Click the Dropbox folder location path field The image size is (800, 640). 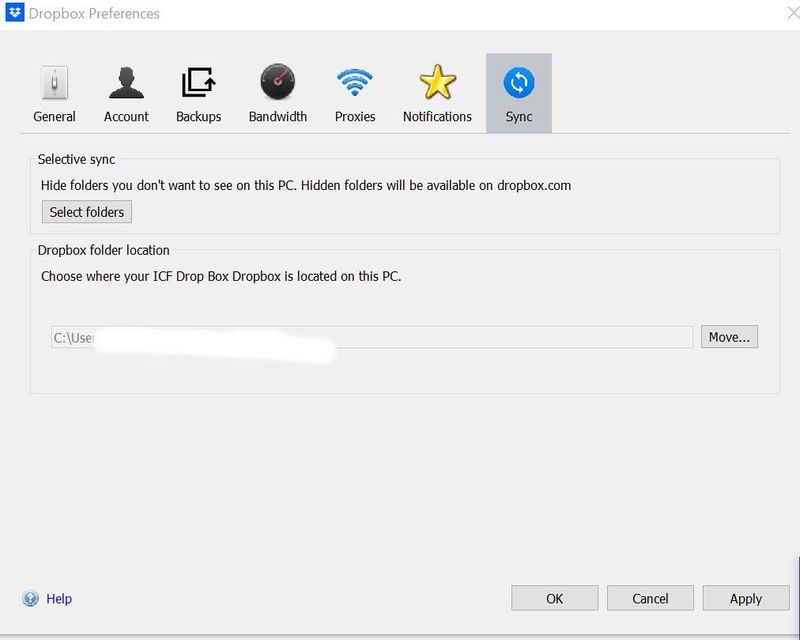(x=370, y=337)
